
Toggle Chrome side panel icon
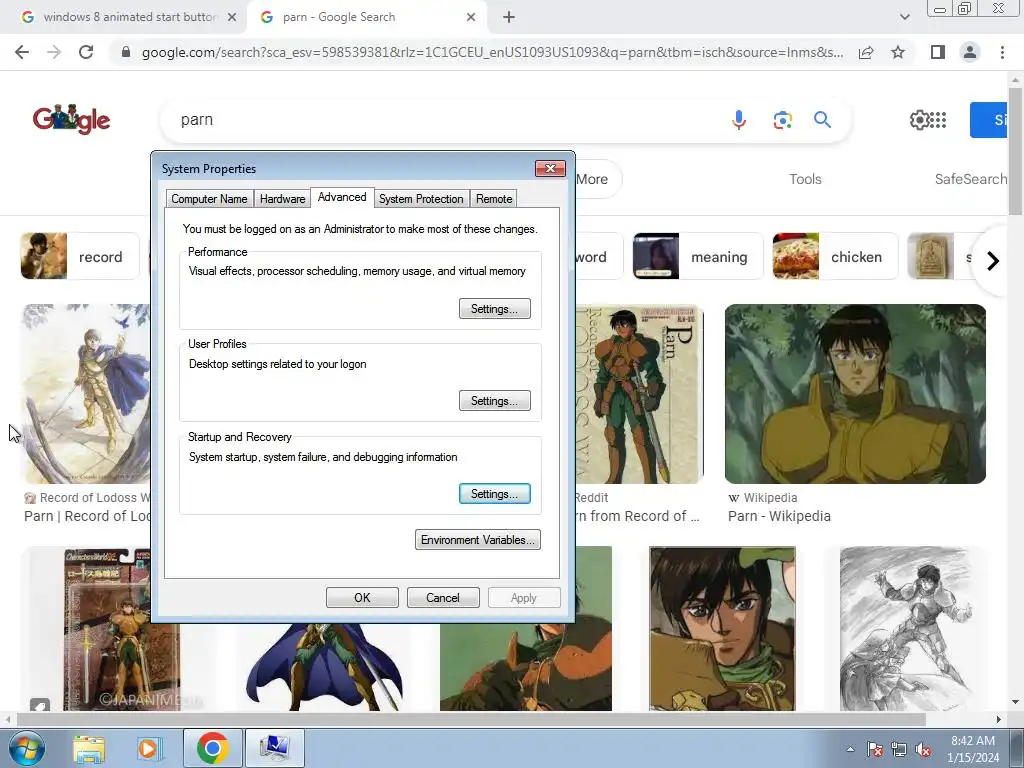[938, 52]
